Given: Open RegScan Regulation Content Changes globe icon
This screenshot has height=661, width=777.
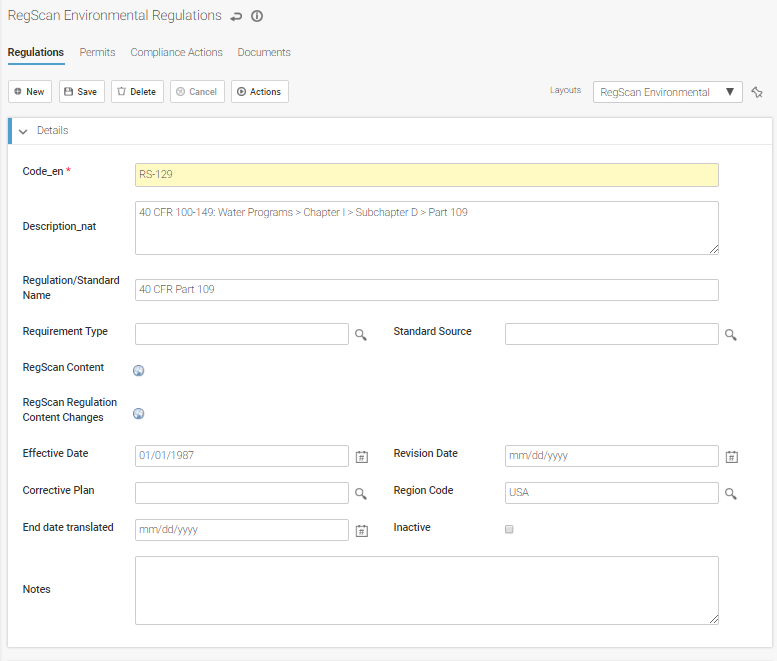Looking at the screenshot, I should click(139, 414).
